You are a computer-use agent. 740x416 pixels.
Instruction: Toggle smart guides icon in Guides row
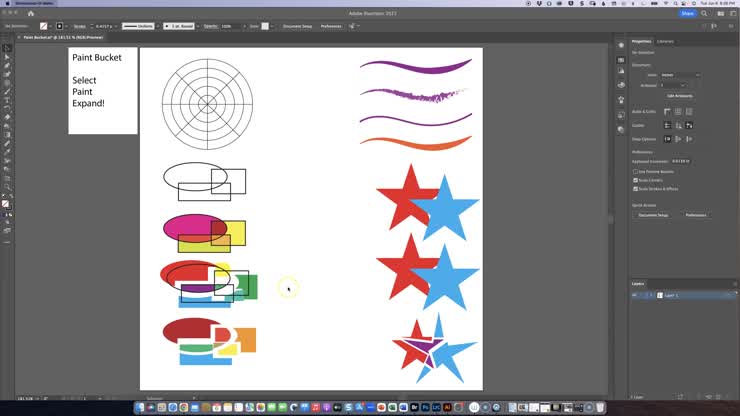(x=689, y=126)
